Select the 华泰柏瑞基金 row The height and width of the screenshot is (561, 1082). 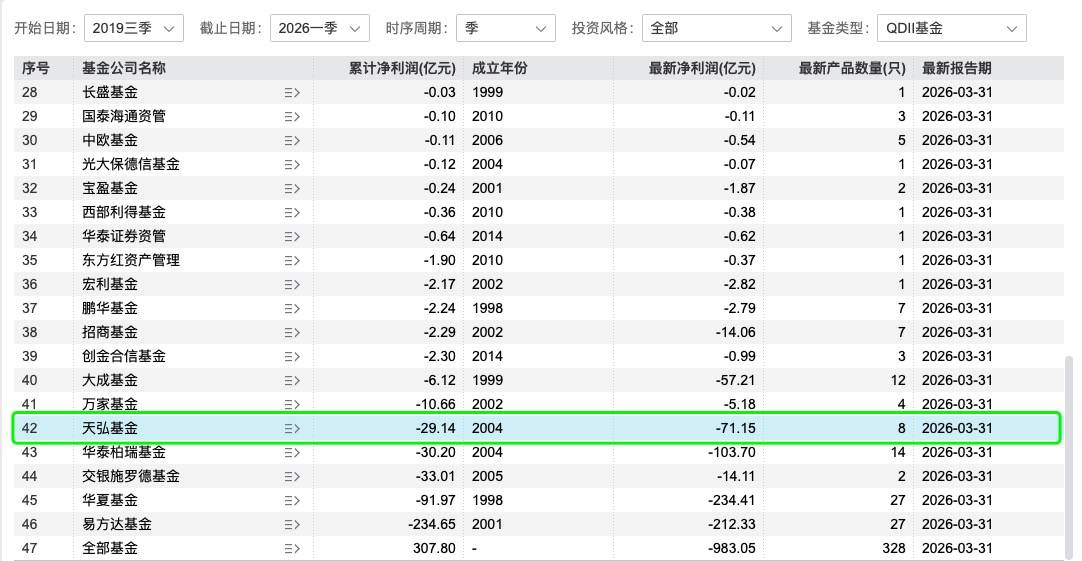537,453
